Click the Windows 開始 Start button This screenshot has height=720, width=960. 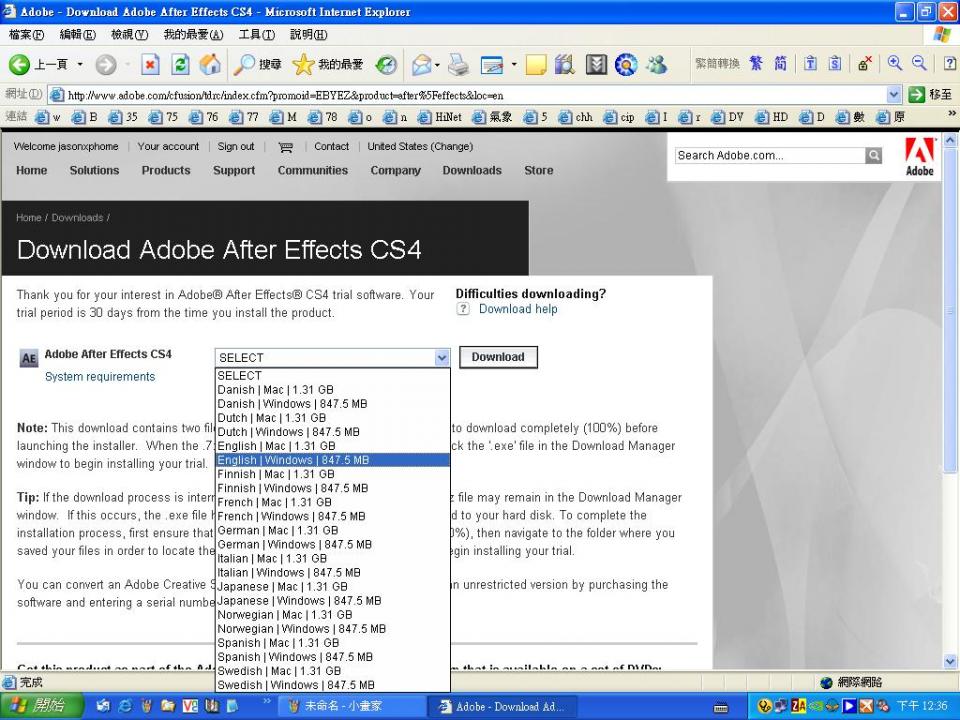[42, 706]
